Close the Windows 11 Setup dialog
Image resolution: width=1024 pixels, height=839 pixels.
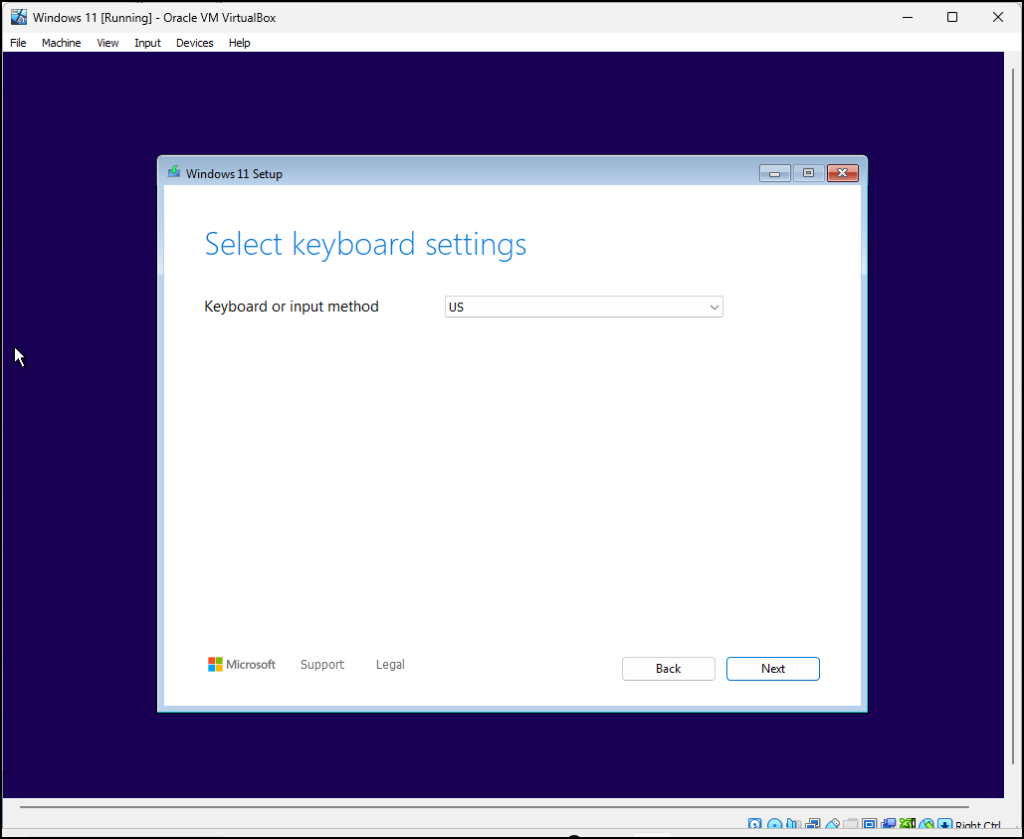[x=842, y=173]
